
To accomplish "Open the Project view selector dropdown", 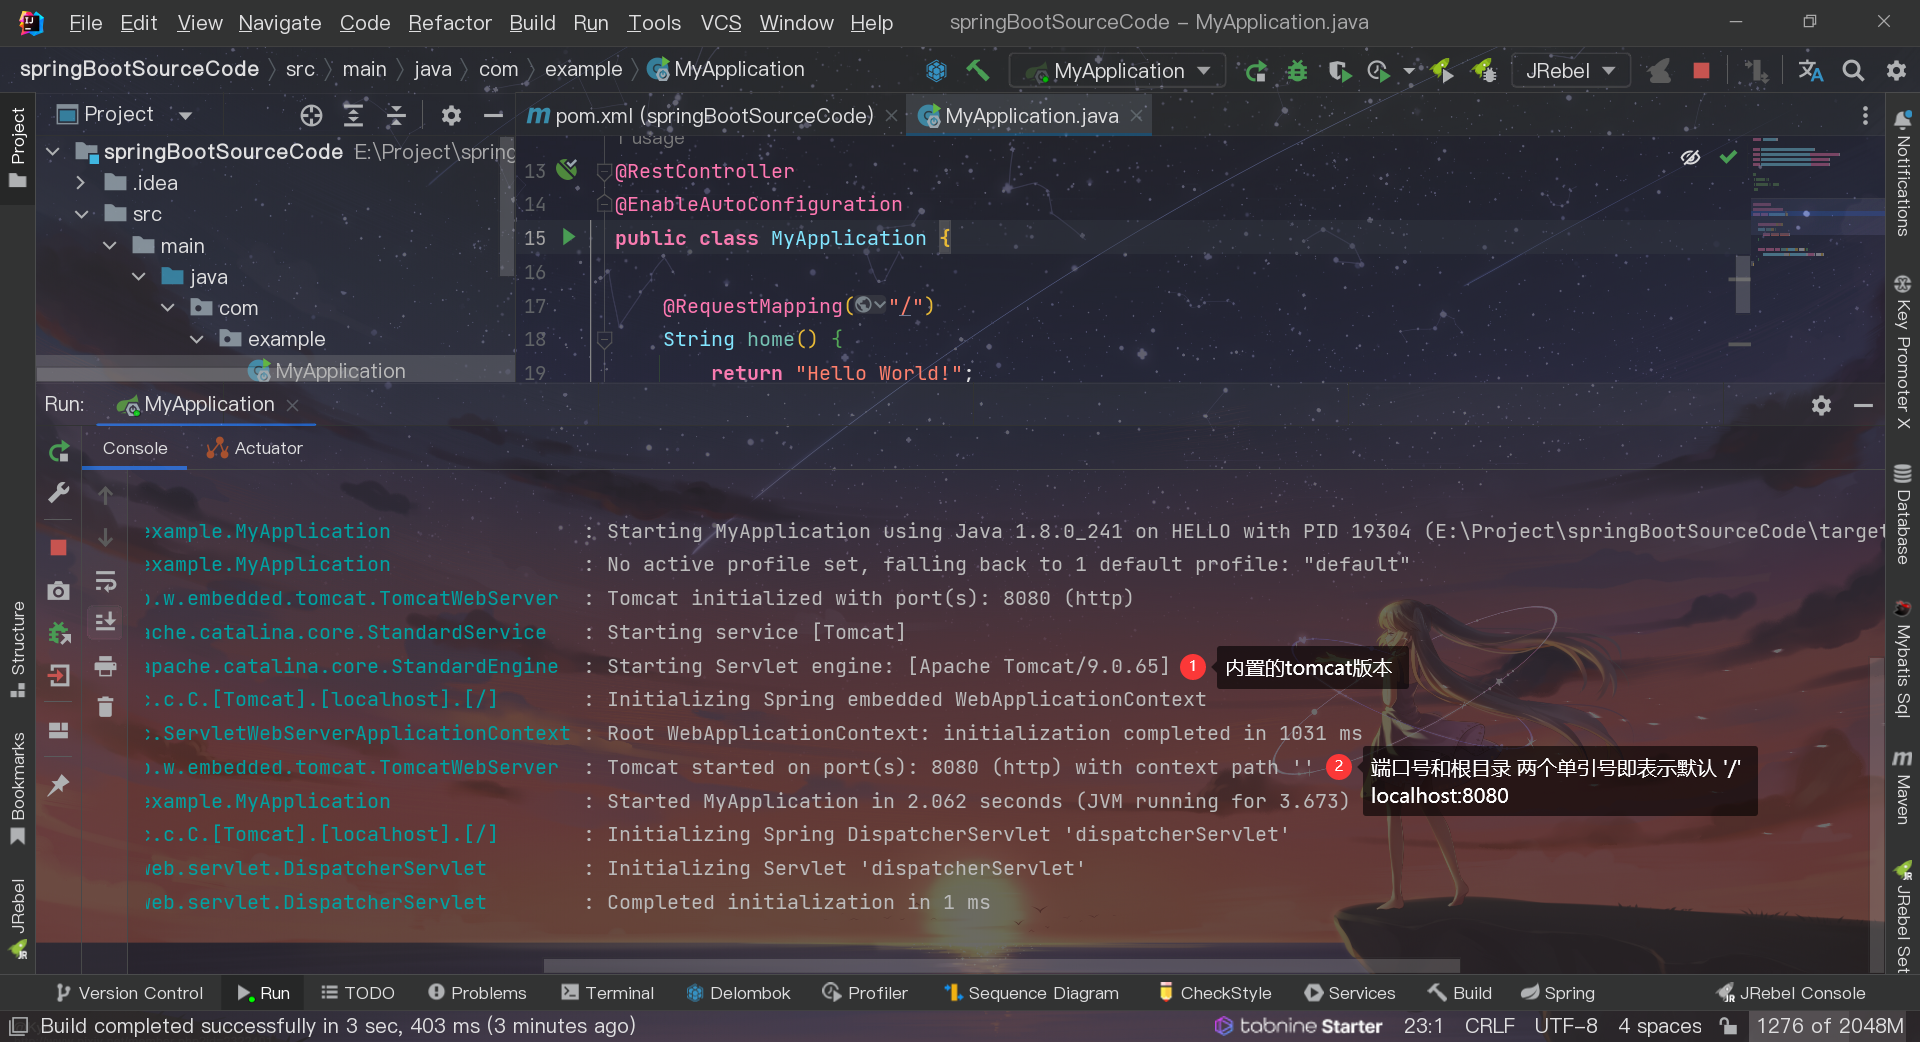I will tap(125, 115).
